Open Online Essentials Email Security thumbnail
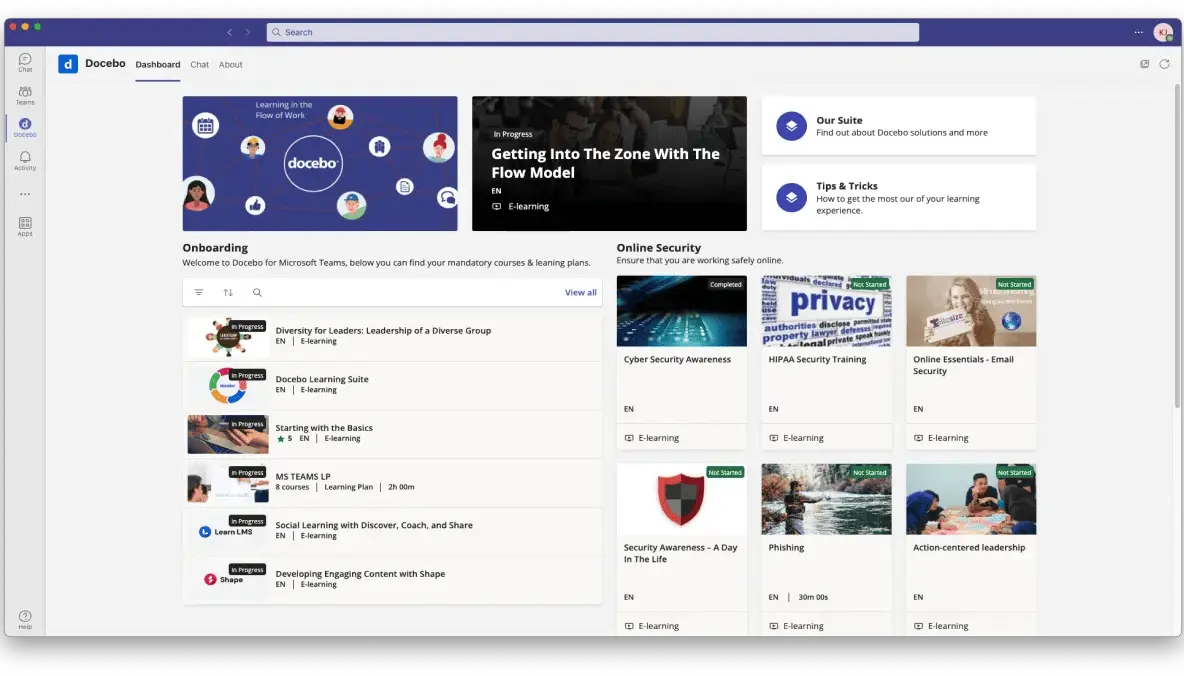This screenshot has height=676, width=1184. [x=971, y=311]
